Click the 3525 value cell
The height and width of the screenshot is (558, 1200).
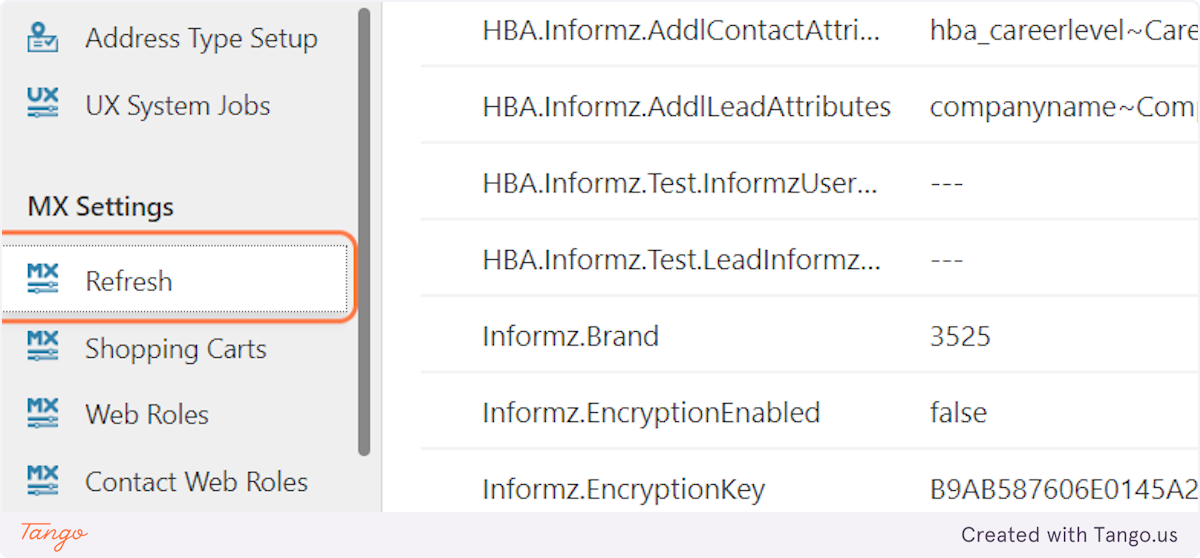pyautogui.click(x=960, y=336)
